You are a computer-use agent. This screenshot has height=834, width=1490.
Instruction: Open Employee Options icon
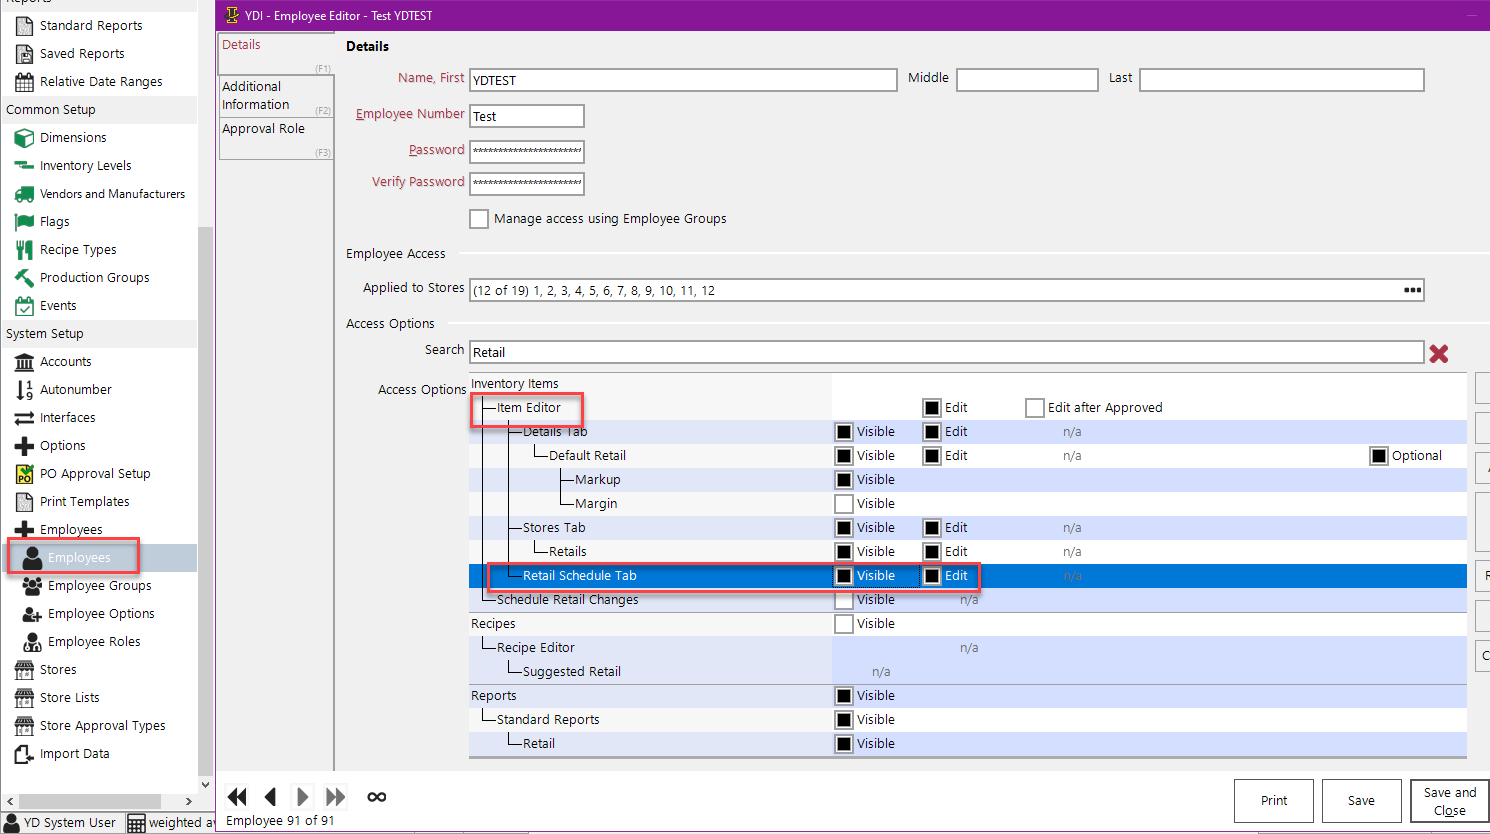point(32,614)
